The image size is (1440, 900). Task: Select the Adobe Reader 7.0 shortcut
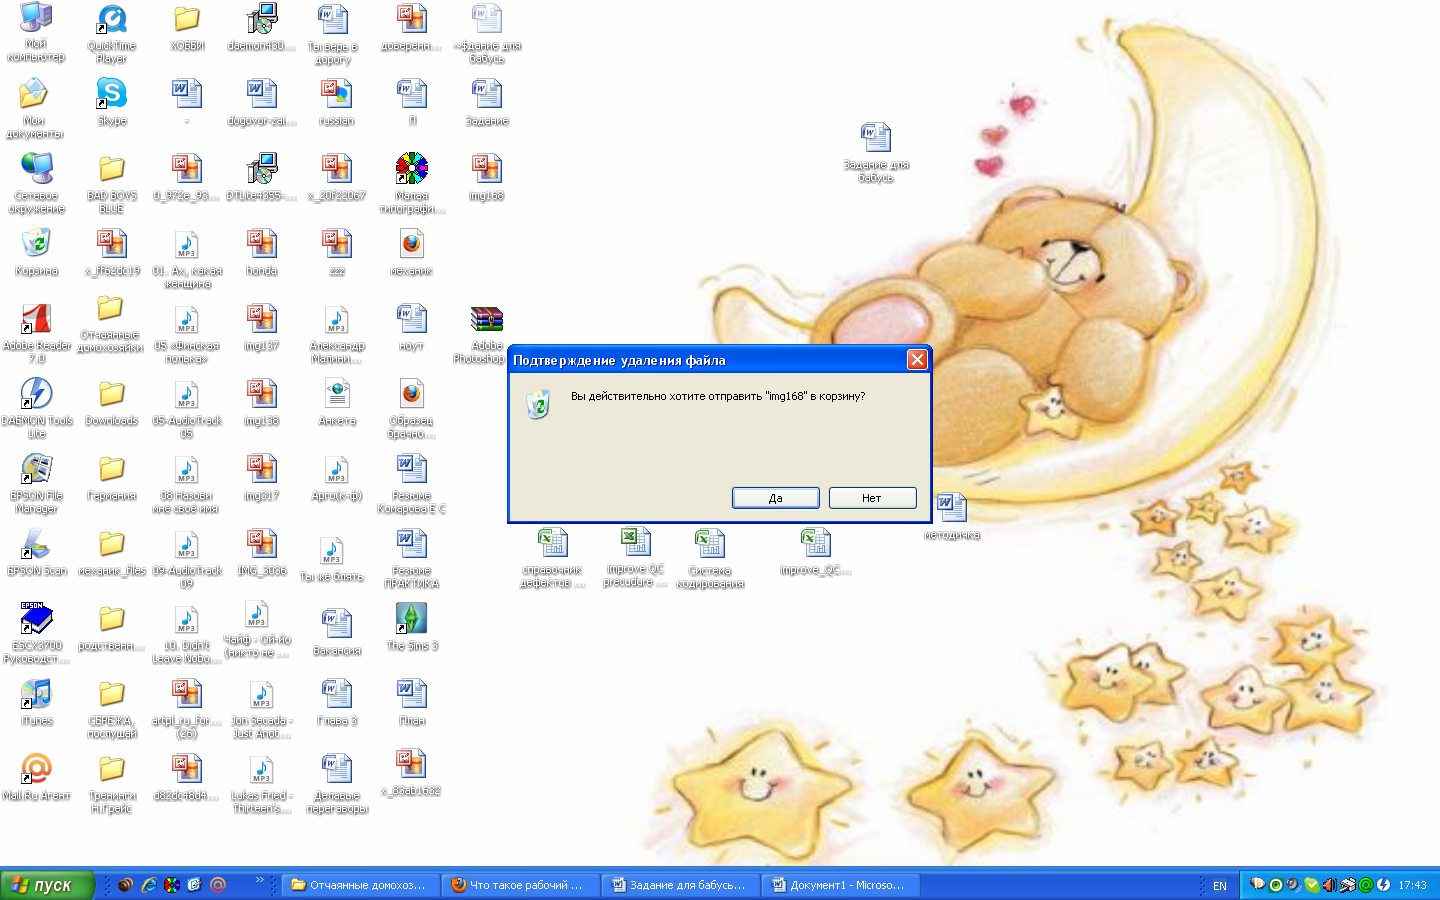[37, 334]
